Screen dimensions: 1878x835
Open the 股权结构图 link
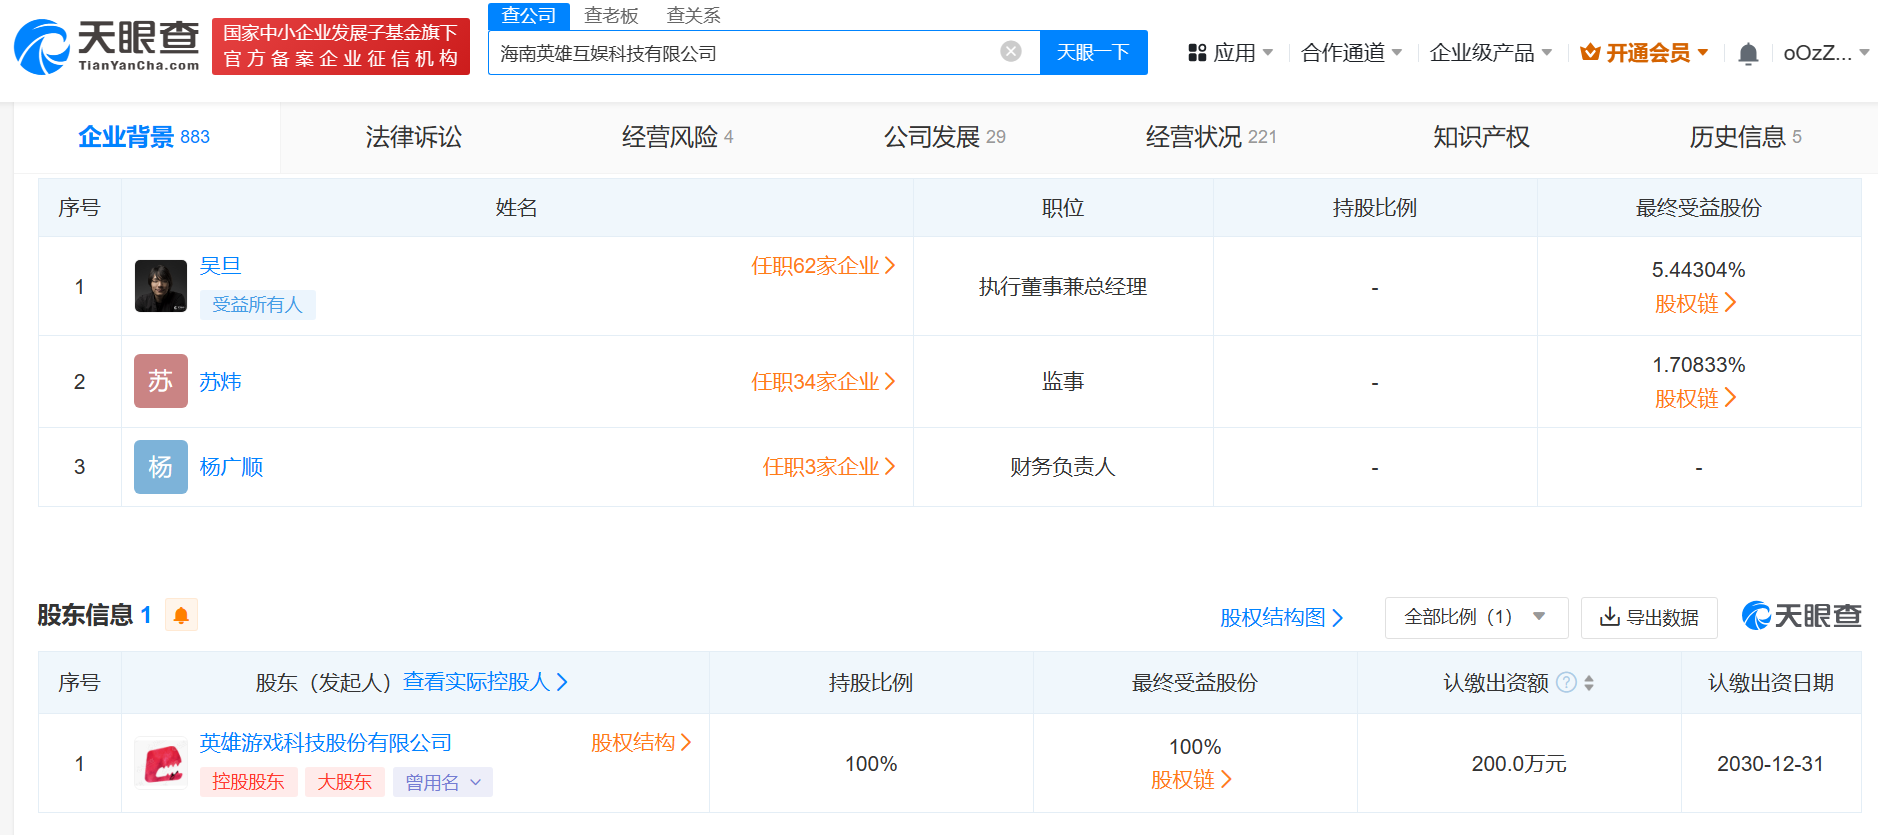tap(1282, 617)
